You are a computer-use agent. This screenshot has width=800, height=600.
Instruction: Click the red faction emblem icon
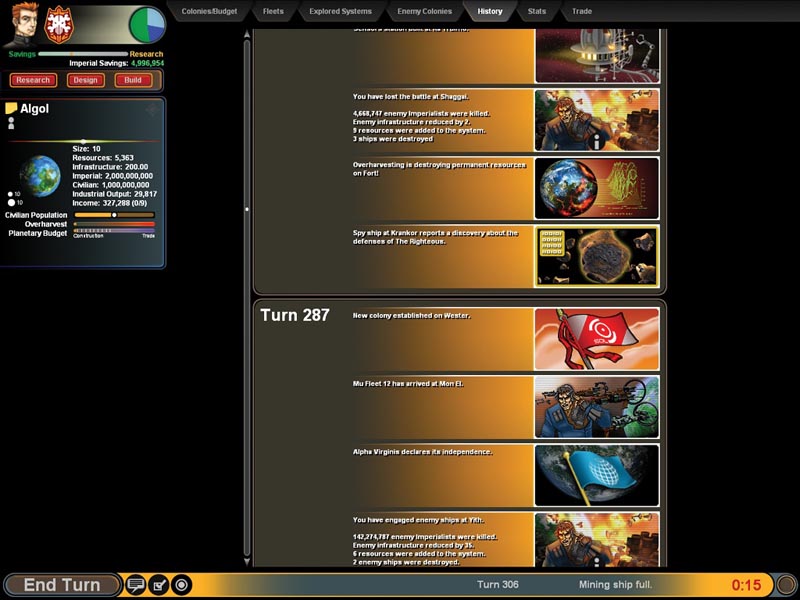pos(58,24)
